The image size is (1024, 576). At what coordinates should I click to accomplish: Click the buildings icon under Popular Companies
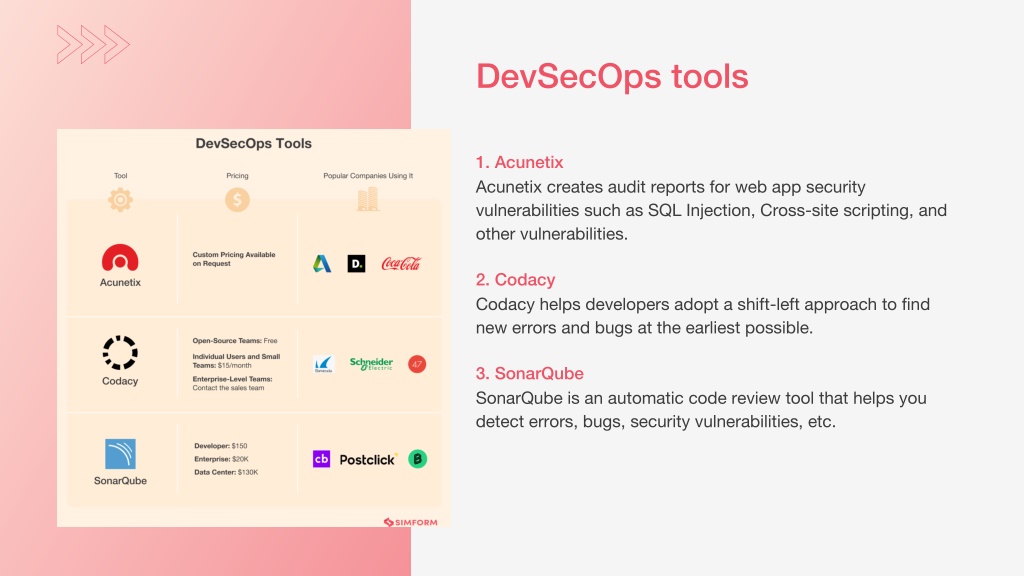tap(368, 199)
